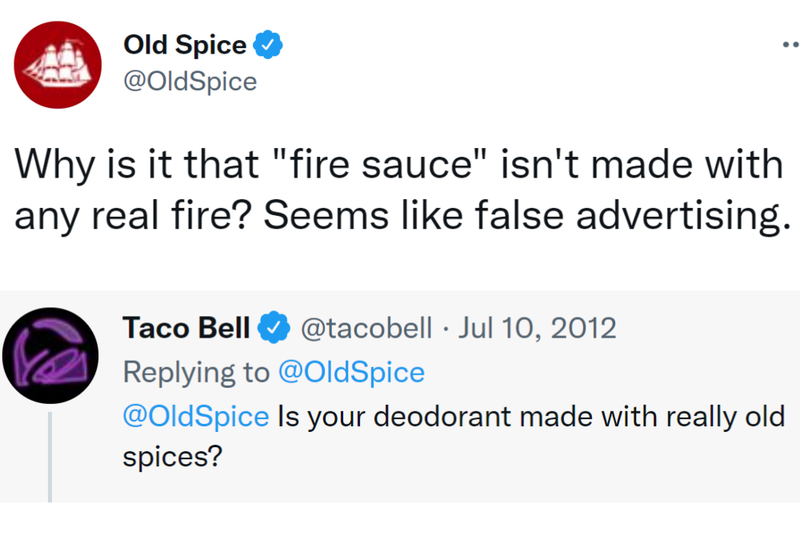The image size is (800, 560).
Task: Click Old Spice's blue verified badge
Action: [268, 45]
